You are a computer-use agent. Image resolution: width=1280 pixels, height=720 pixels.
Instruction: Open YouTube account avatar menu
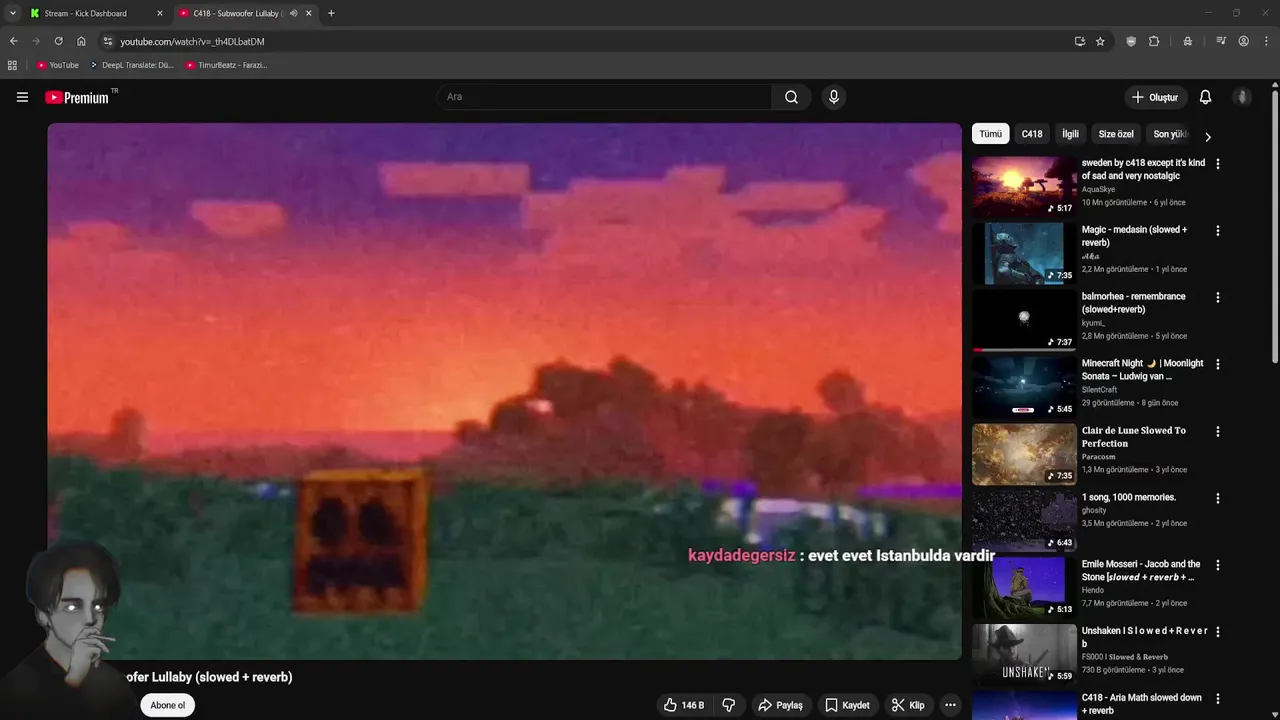1242,97
